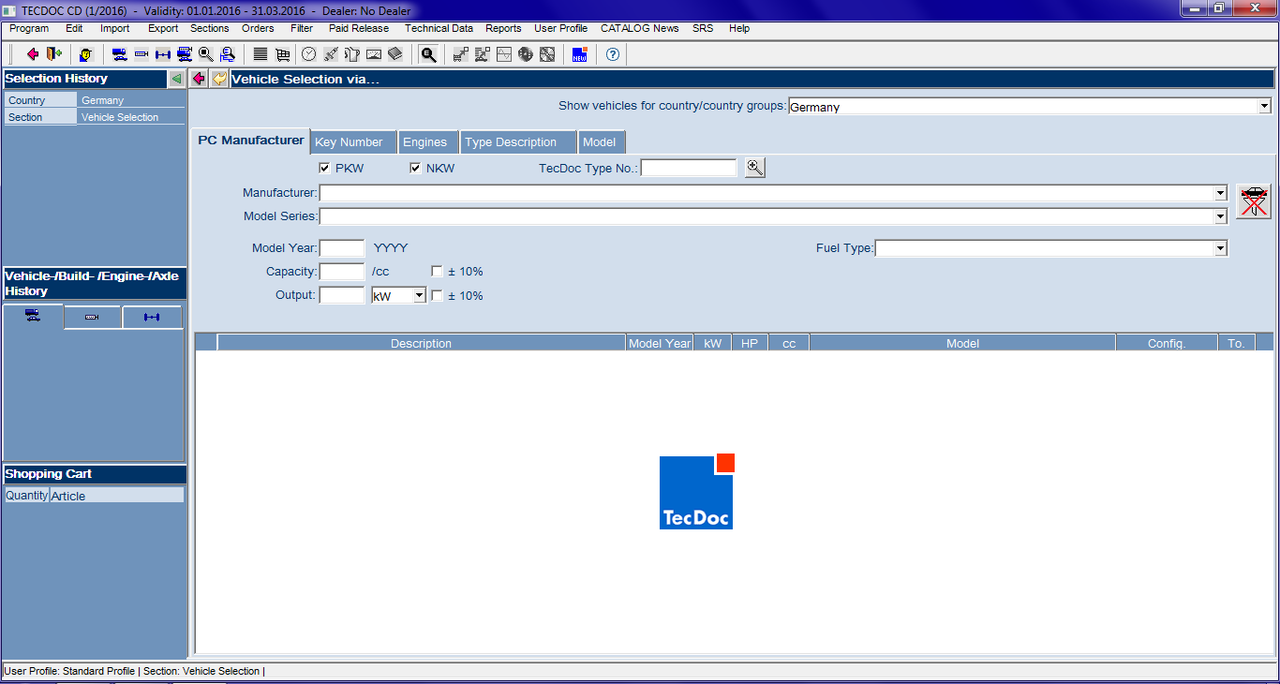
Task: Click Vehicle Selection entry in Selection History
Action: [130, 117]
